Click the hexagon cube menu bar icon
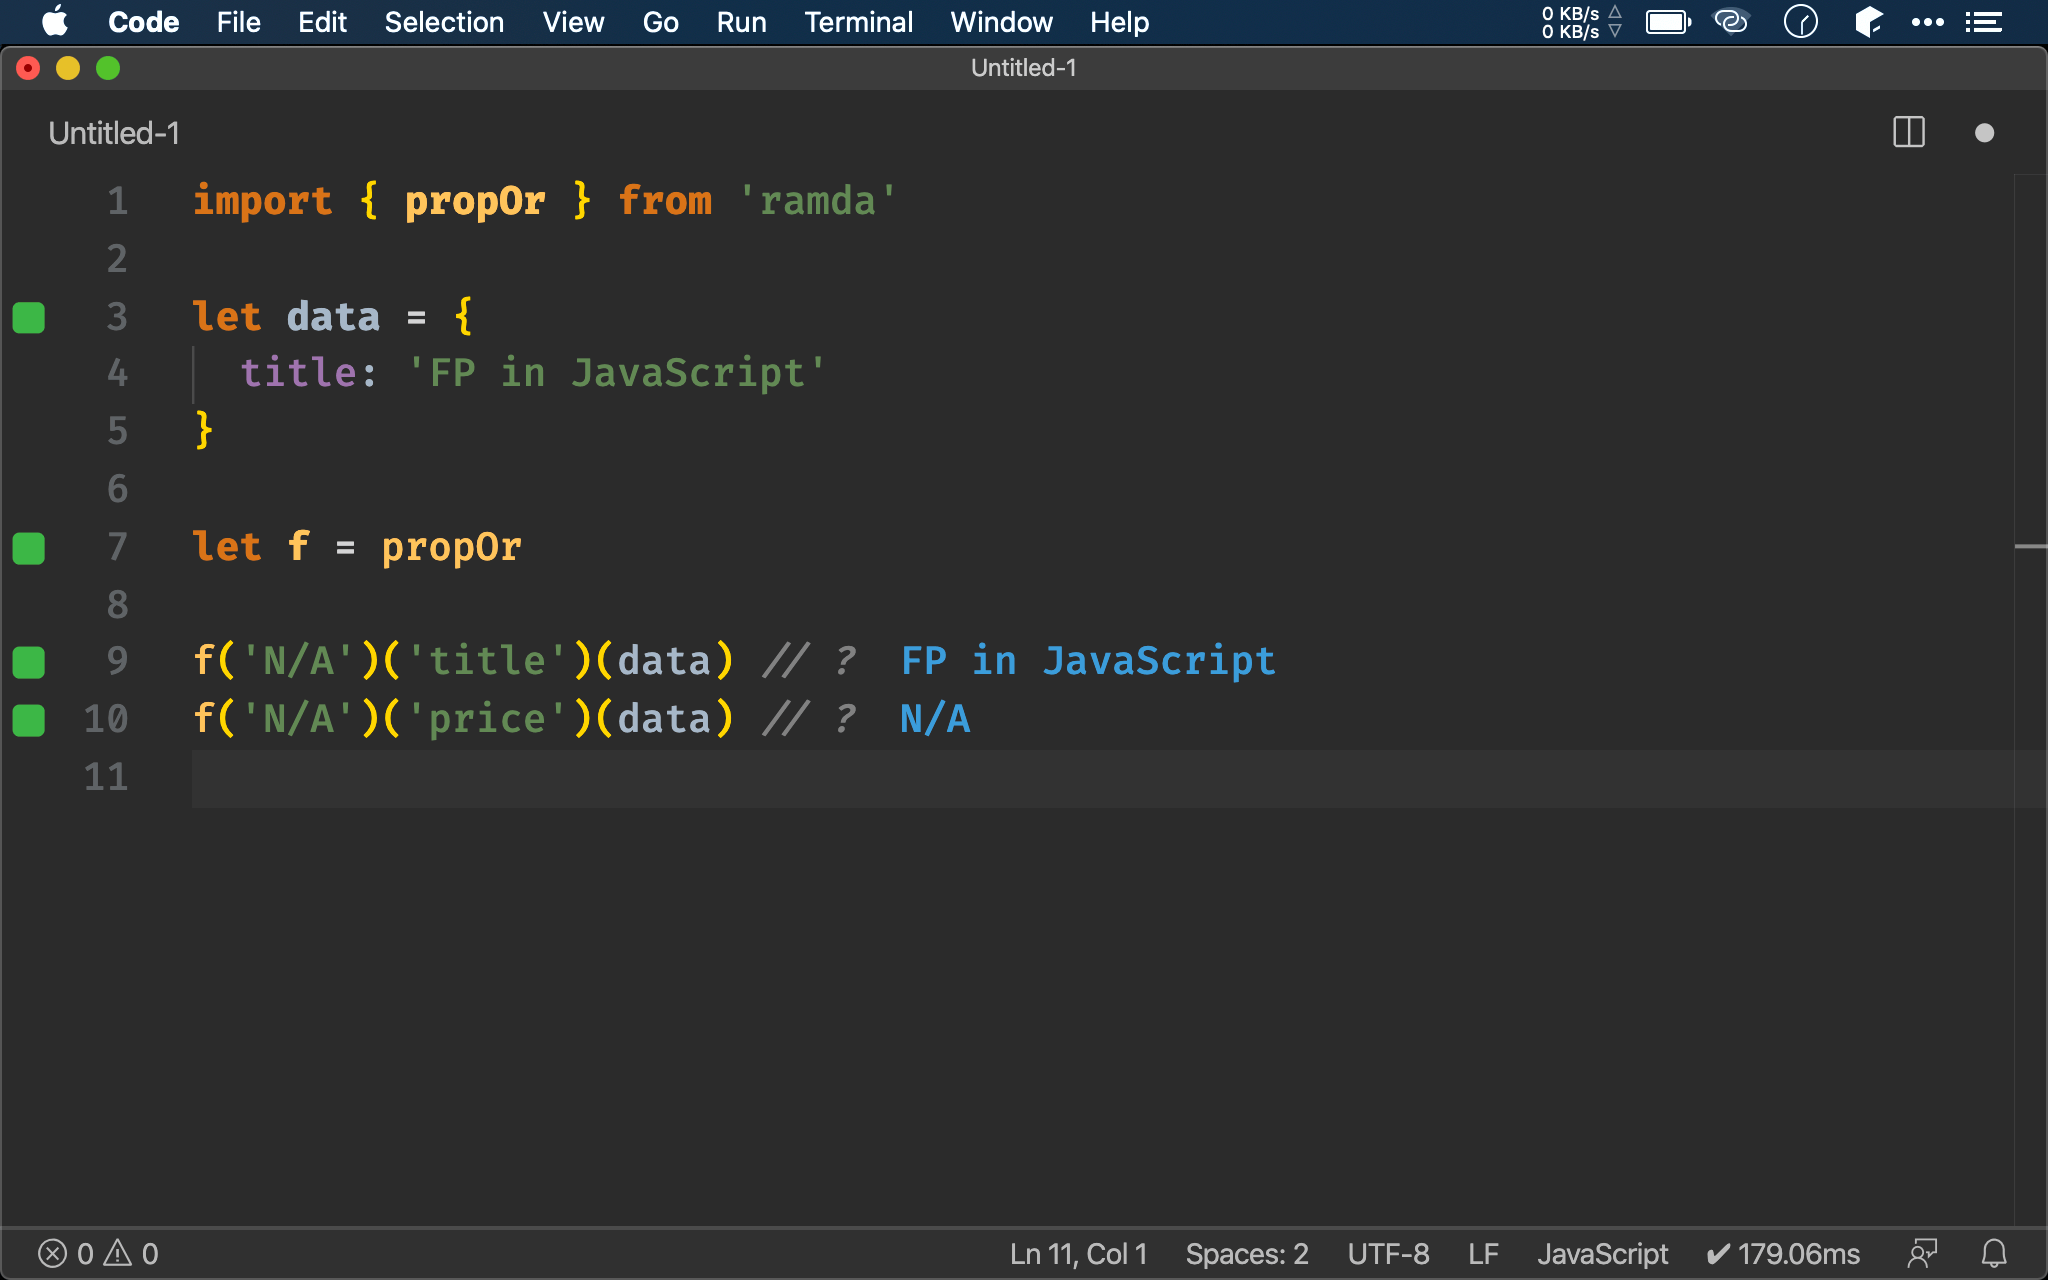The height and width of the screenshot is (1280, 2048). [1868, 22]
